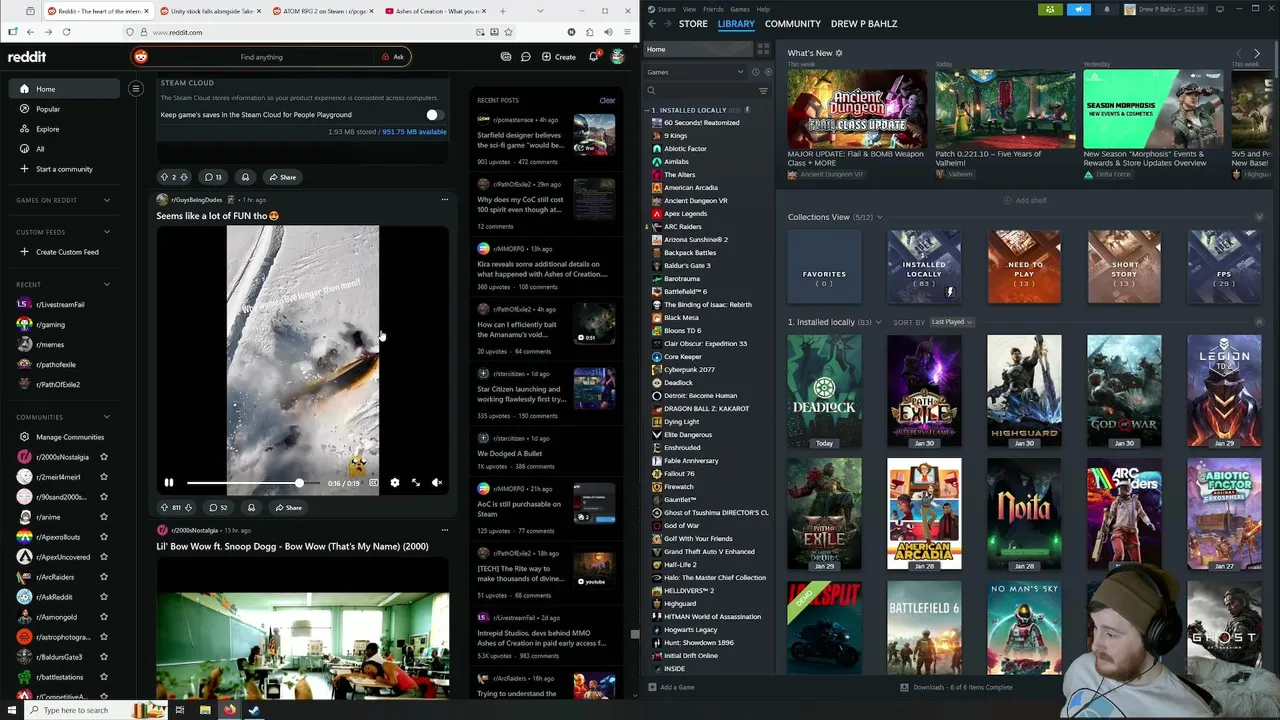
Task: Collapse the Communities section
Action: point(107,417)
